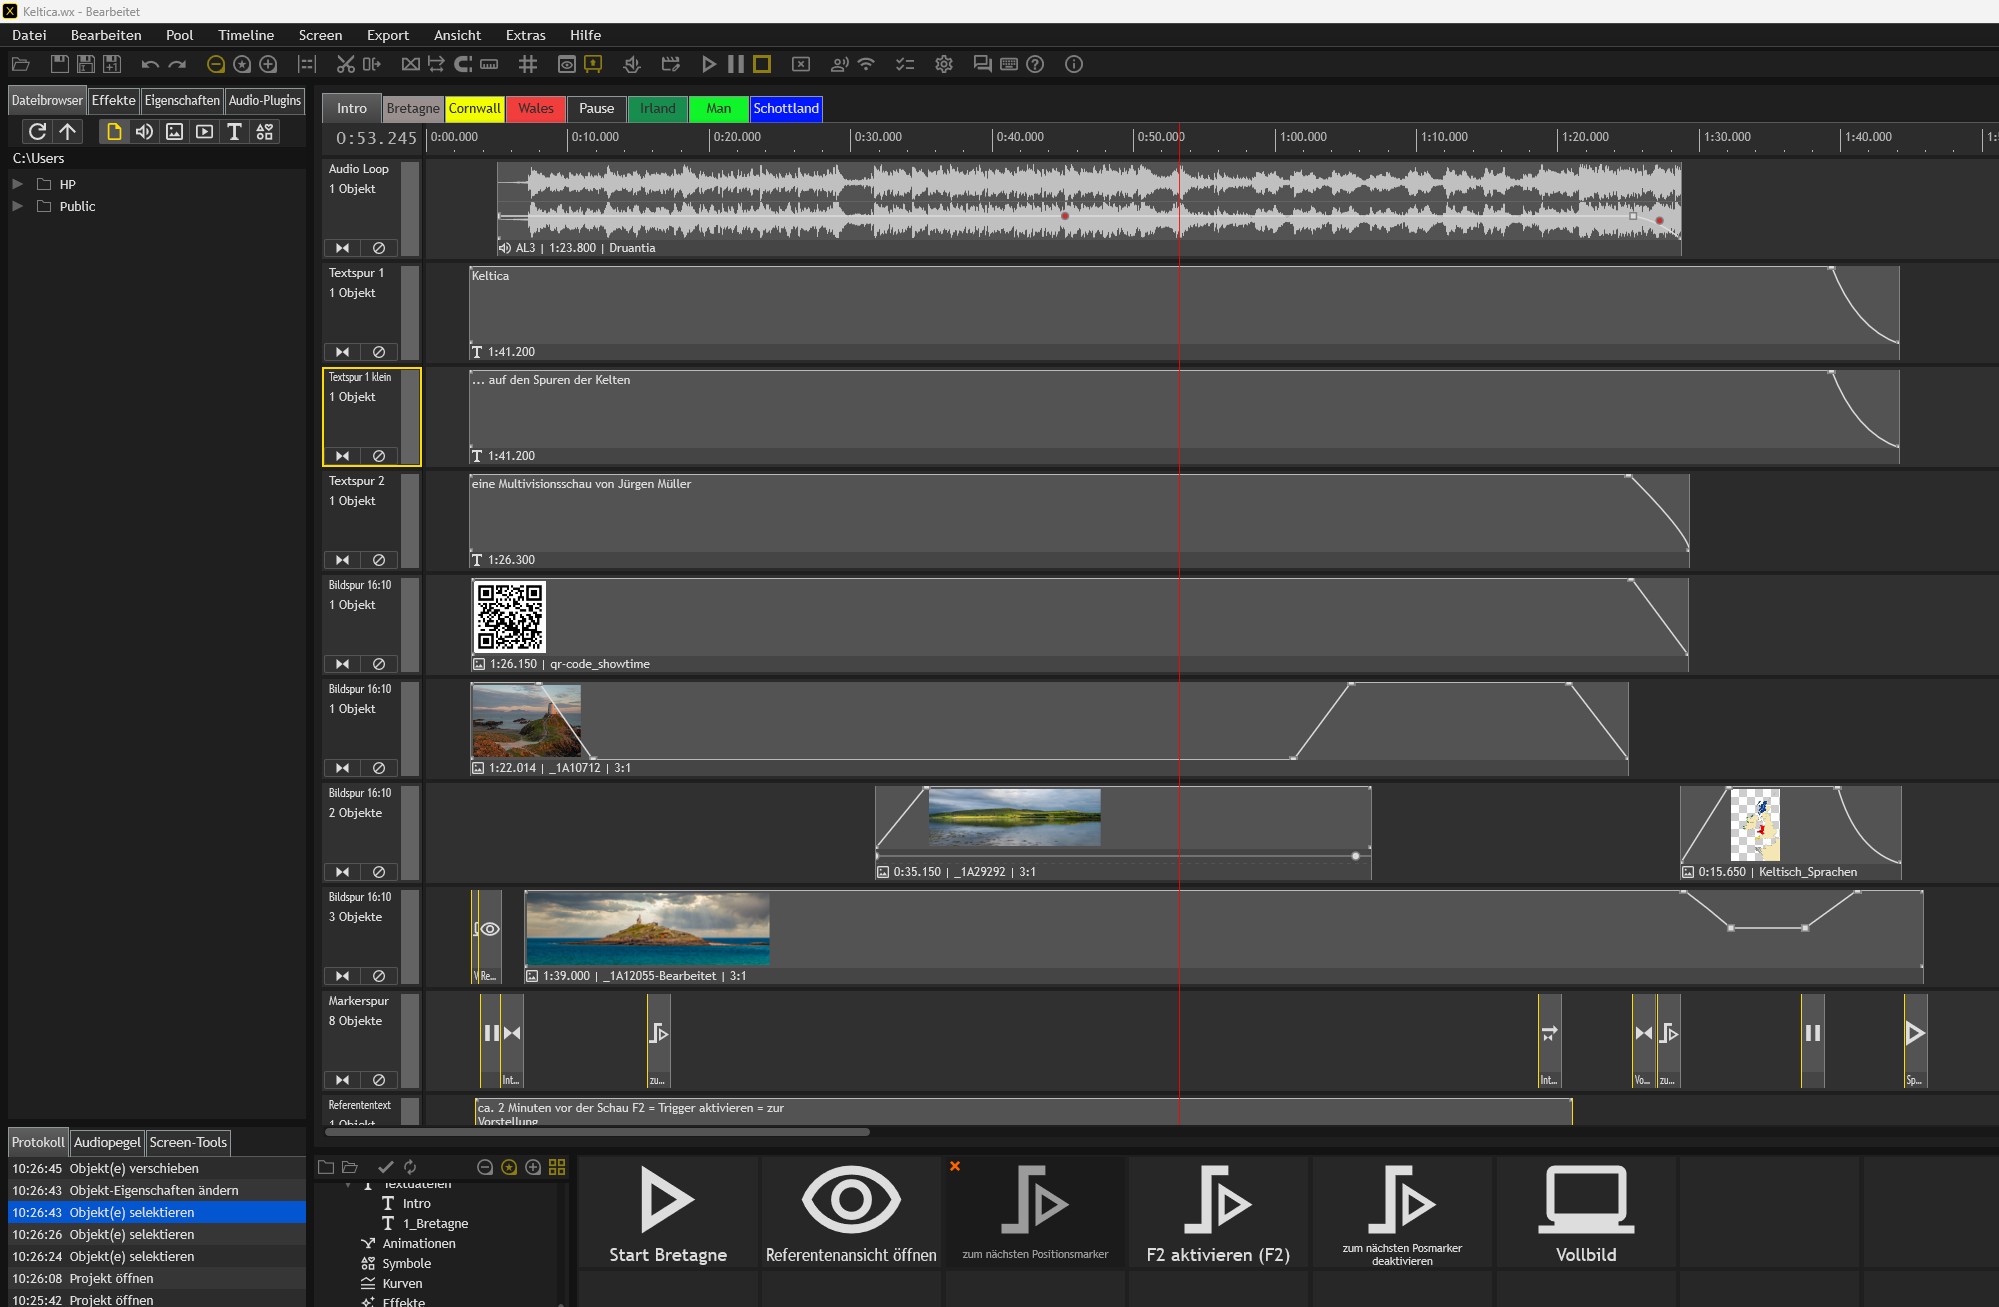Toggle the text files filter in file browser
Screen dimensions: 1999x1307
[x=234, y=131]
